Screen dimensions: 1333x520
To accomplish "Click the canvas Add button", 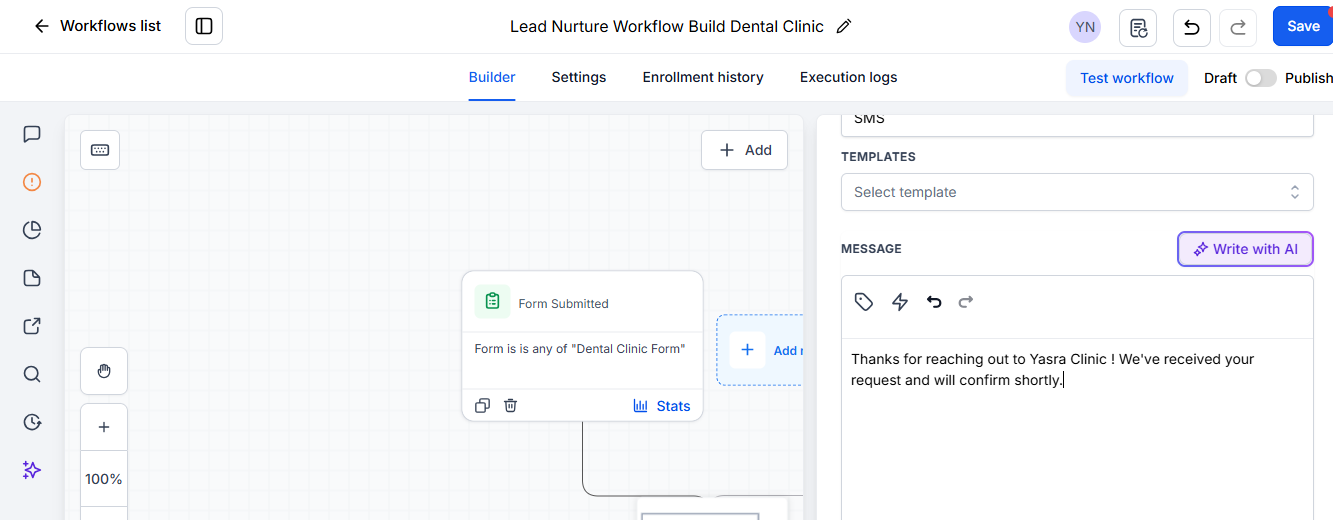I will pyautogui.click(x=744, y=150).
